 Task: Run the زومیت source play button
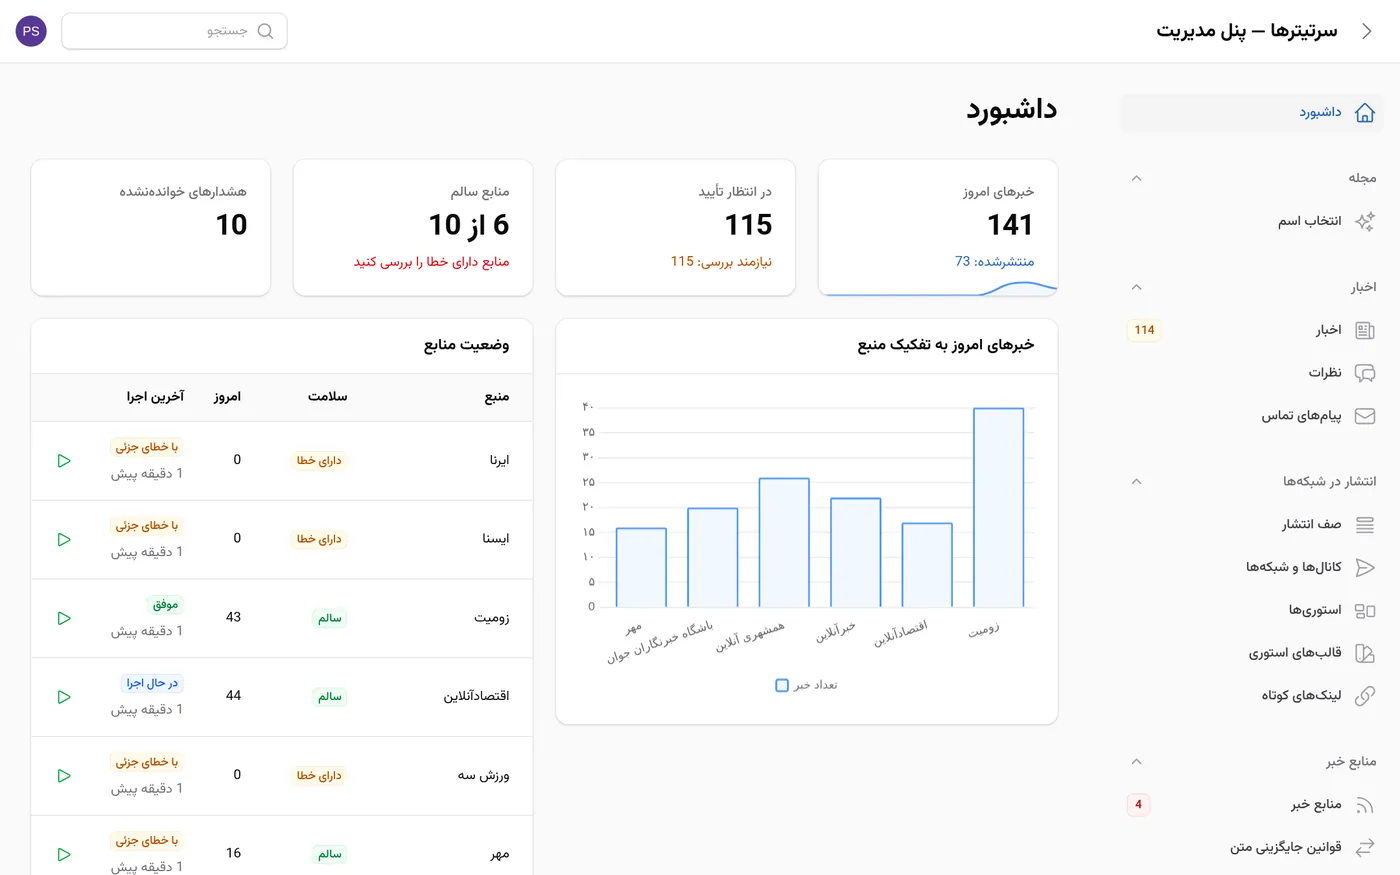point(64,618)
